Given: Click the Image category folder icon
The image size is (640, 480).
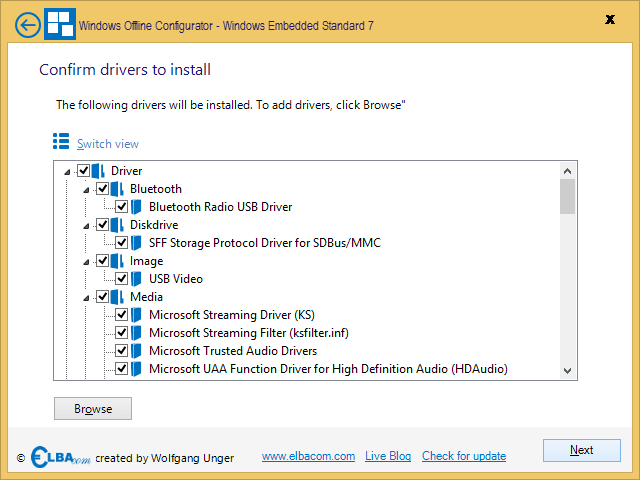Looking at the screenshot, I should click(117, 260).
